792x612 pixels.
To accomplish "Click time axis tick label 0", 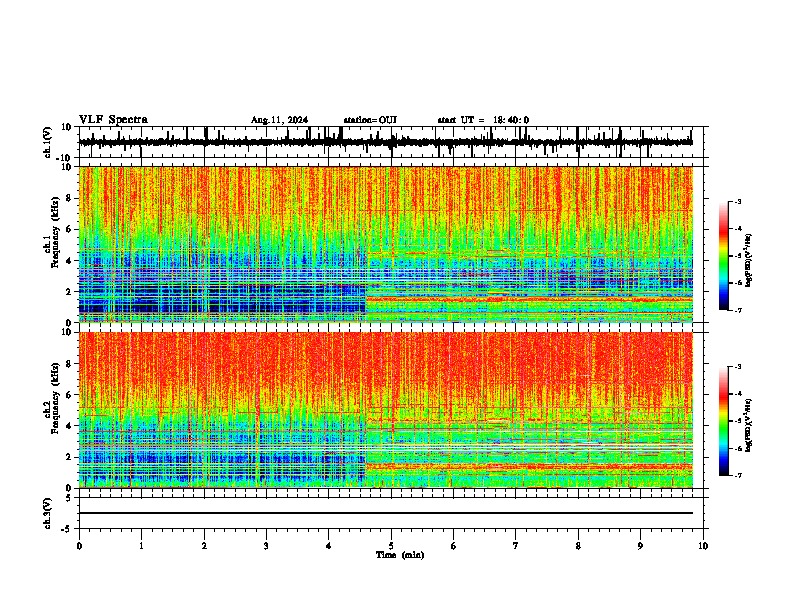I will point(79,546).
